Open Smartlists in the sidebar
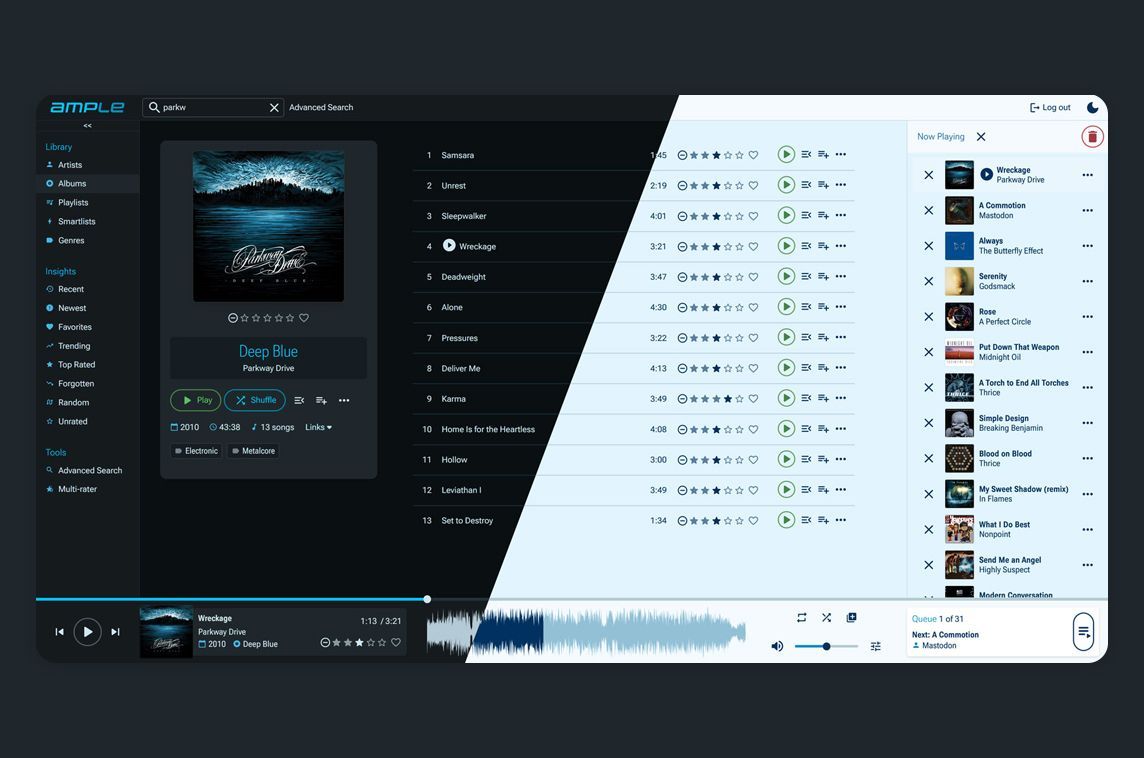1144x758 pixels. [x=77, y=222]
